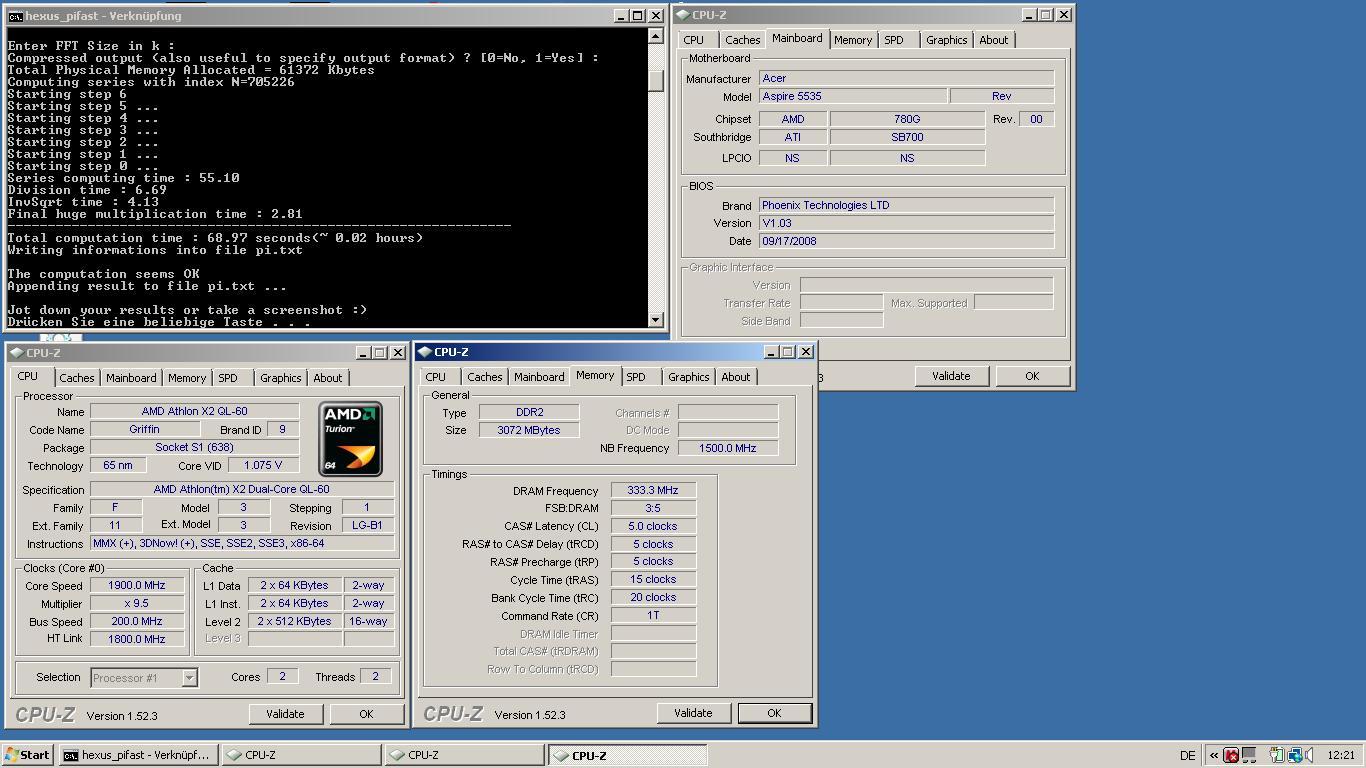Open About tab in Memory window
The height and width of the screenshot is (768, 1366).
click(x=735, y=377)
